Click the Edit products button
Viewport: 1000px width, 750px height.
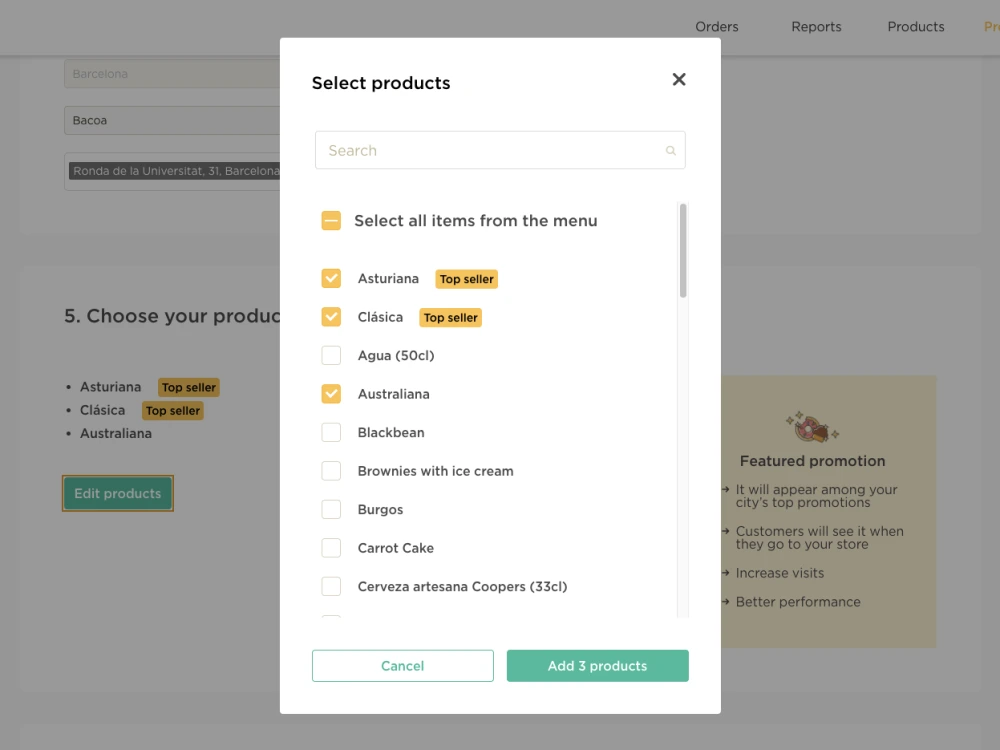click(117, 493)
